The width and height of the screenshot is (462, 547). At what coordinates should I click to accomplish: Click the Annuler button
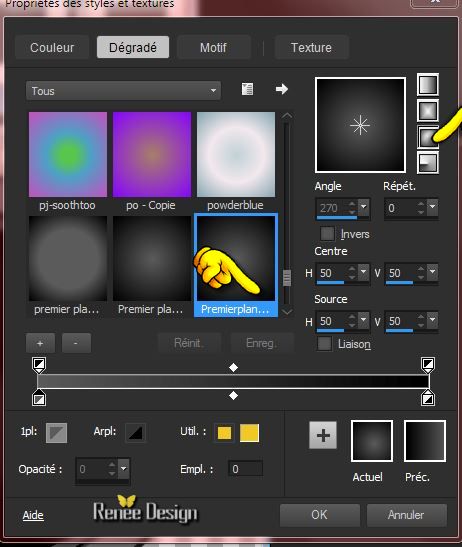click(407, 515)
